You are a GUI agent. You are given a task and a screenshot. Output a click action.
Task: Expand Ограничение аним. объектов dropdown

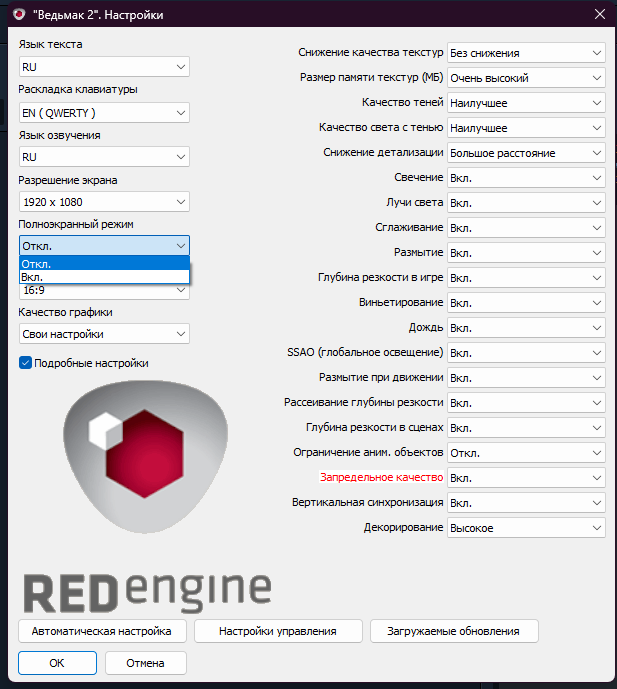(x=526, y=453)
